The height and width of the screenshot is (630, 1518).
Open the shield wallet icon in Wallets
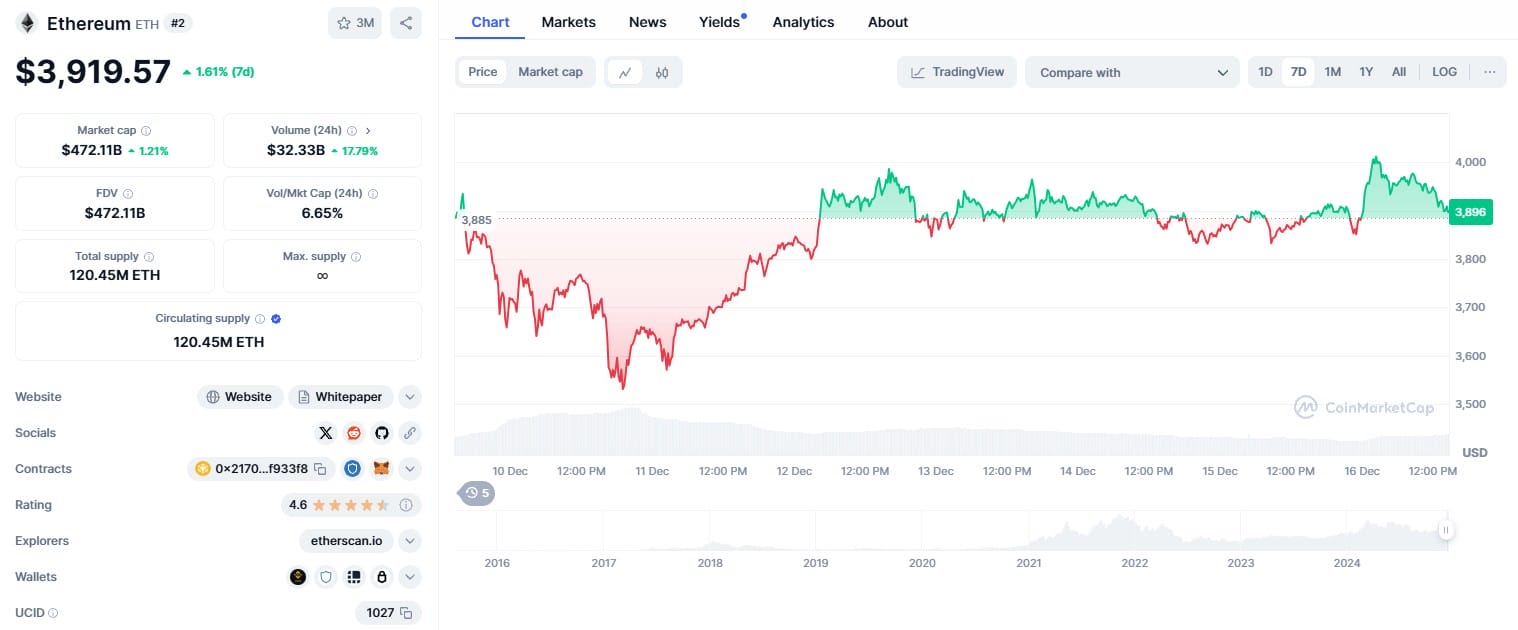click(325, 577)
